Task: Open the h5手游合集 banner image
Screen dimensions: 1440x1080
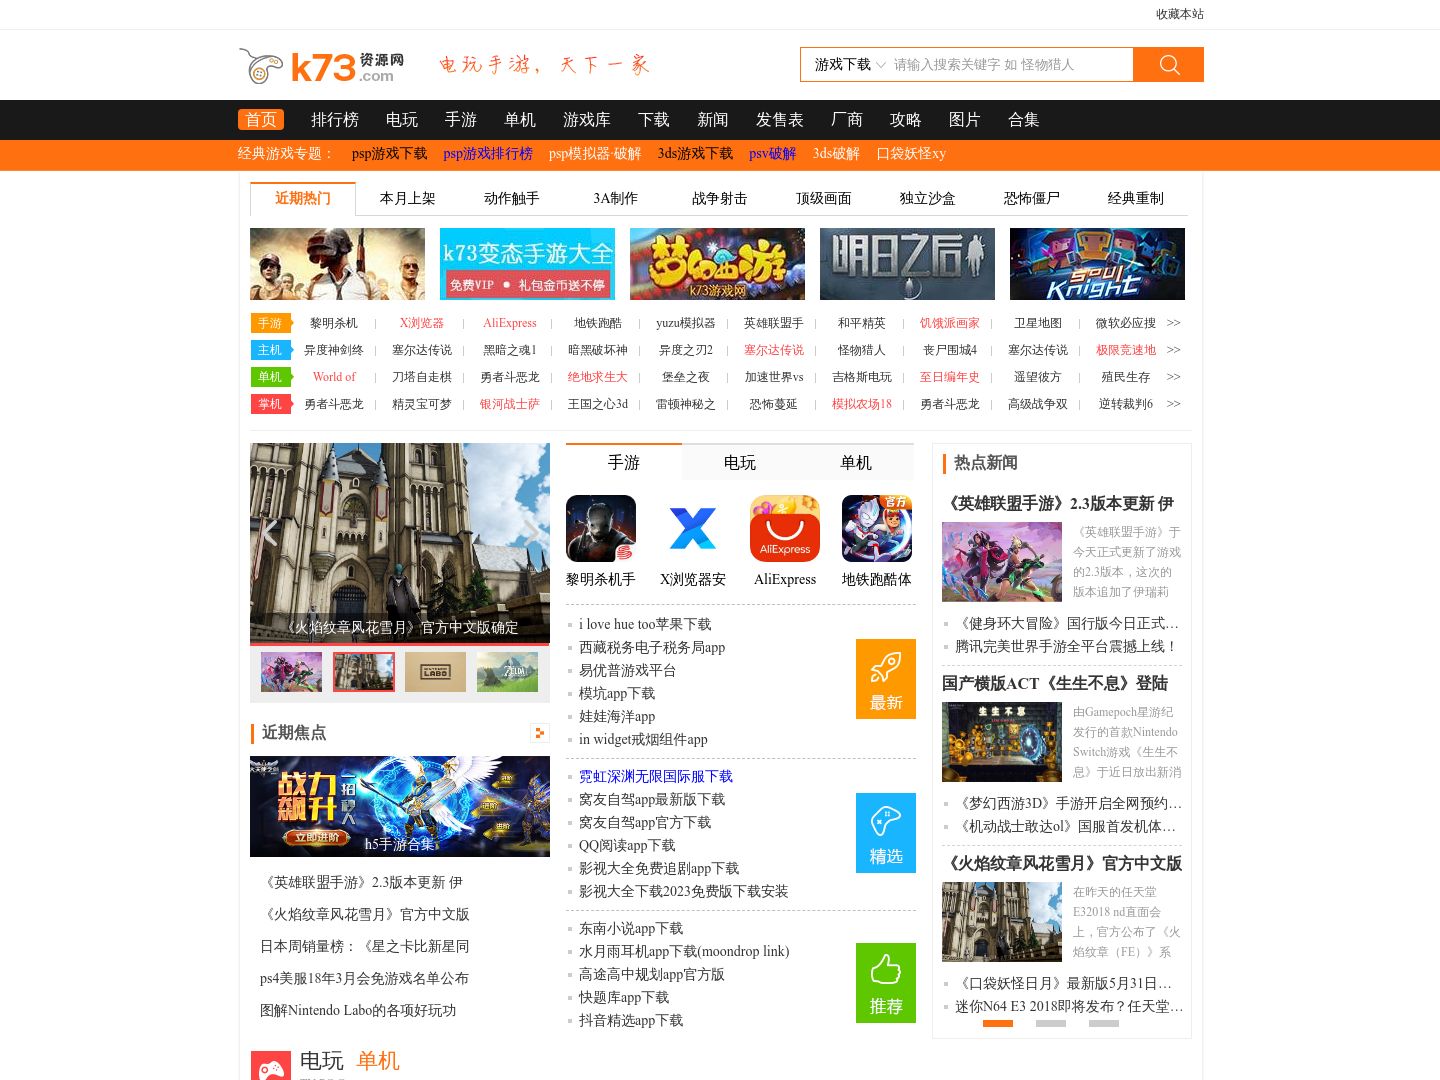Action: [400, 807]
